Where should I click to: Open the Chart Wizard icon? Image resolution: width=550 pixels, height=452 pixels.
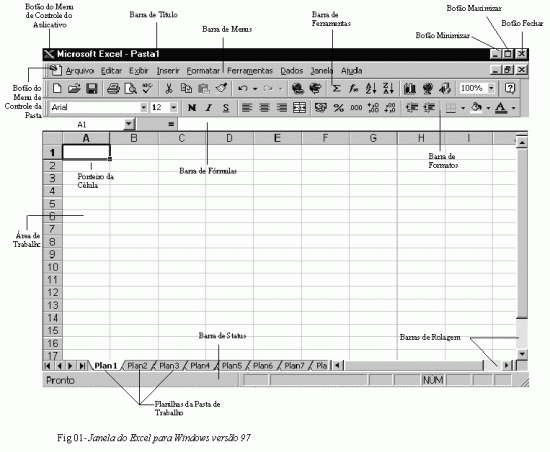click(410, 88)
